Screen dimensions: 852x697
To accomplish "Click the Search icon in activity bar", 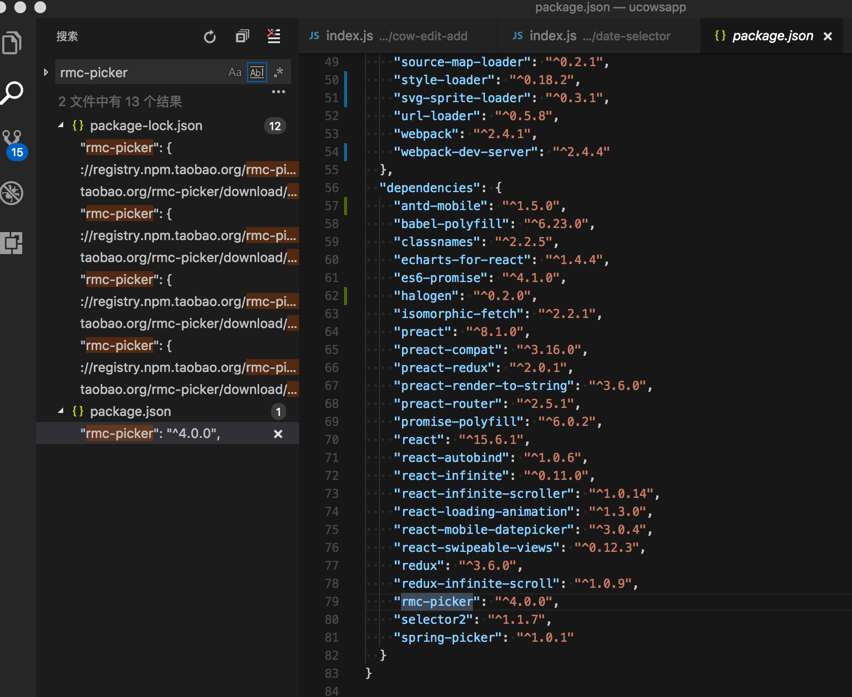I will (x=12, y=93).
